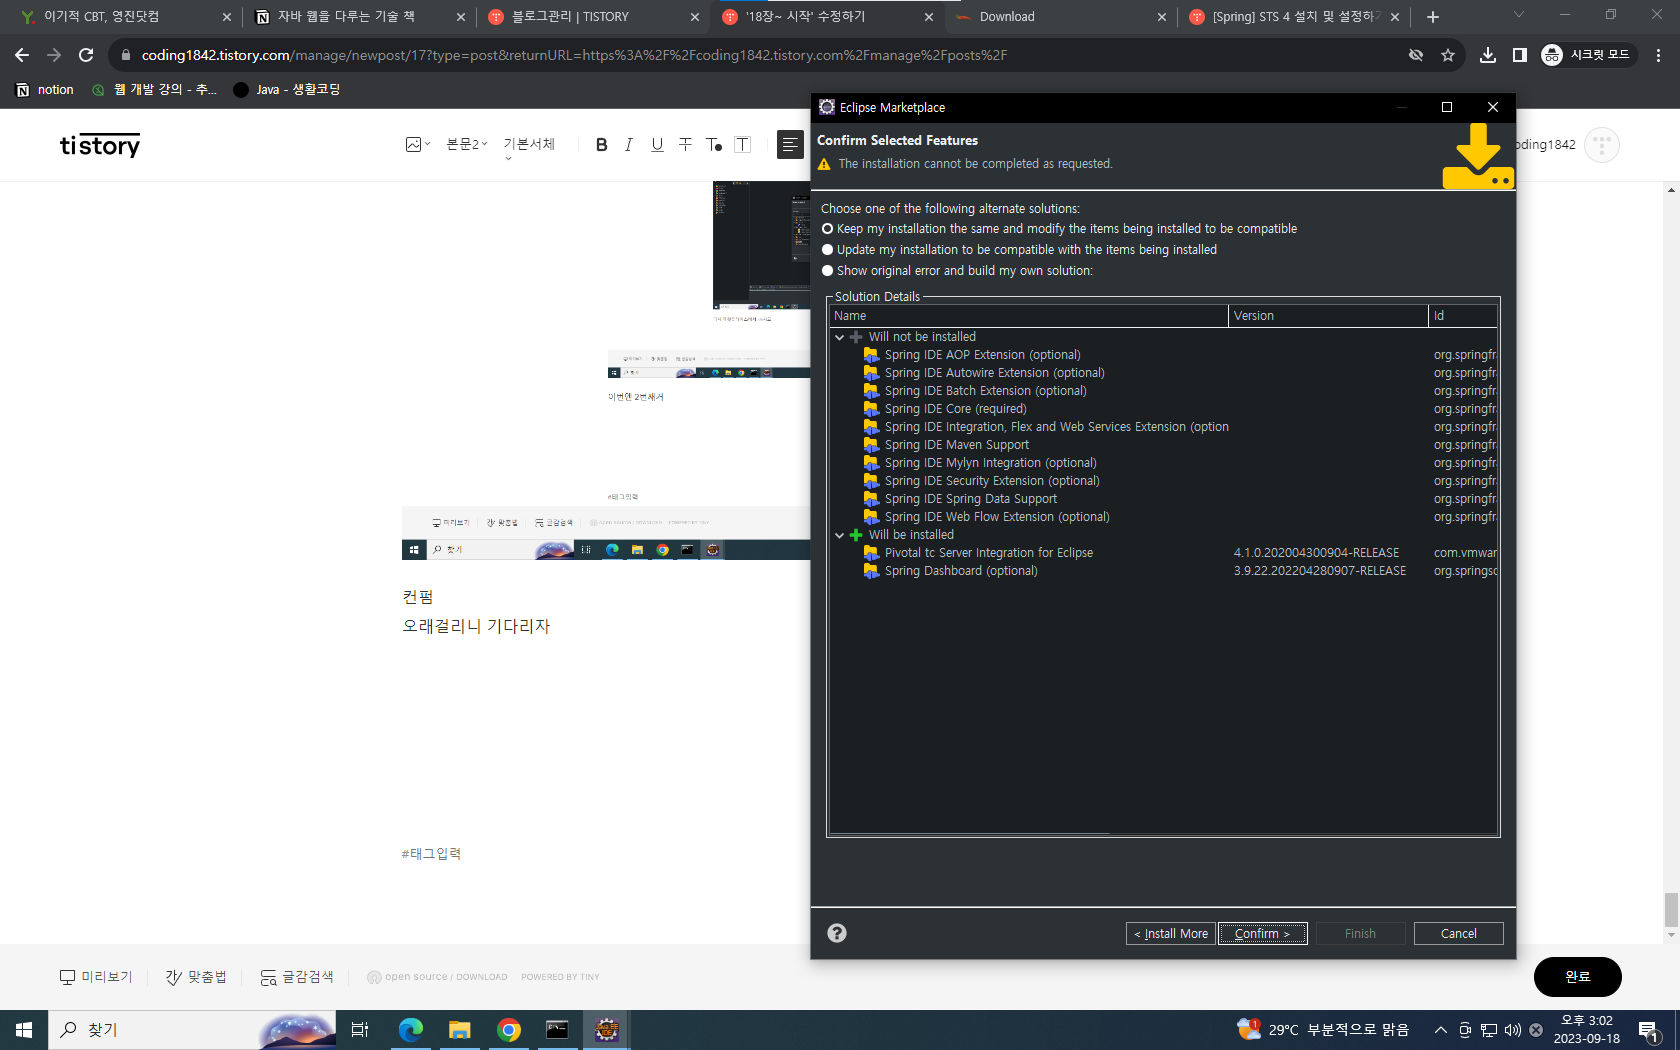Viewport: 1680px width, 1050px height.
Task: Open the 'Java - 생활코딩' bookmark
Action: pos(287,90)
